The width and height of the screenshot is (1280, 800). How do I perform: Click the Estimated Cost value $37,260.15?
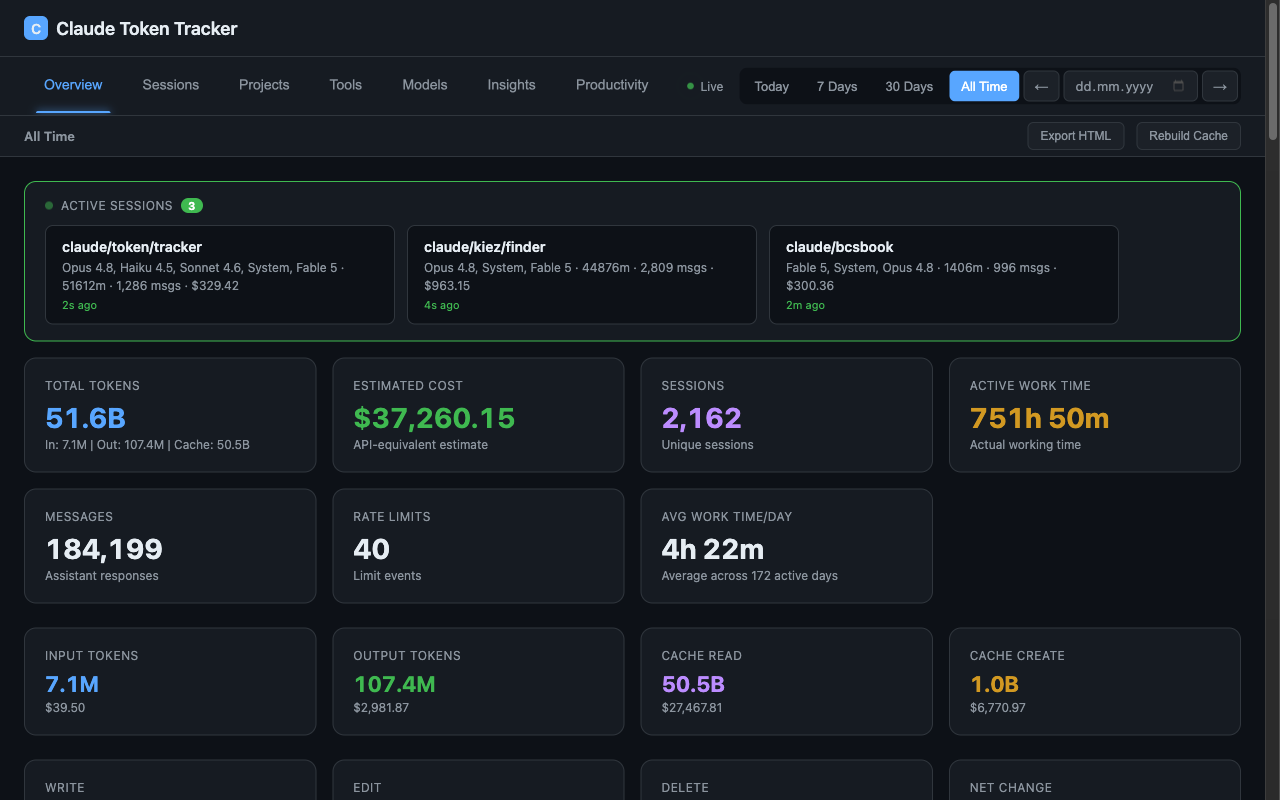[434, 418]
